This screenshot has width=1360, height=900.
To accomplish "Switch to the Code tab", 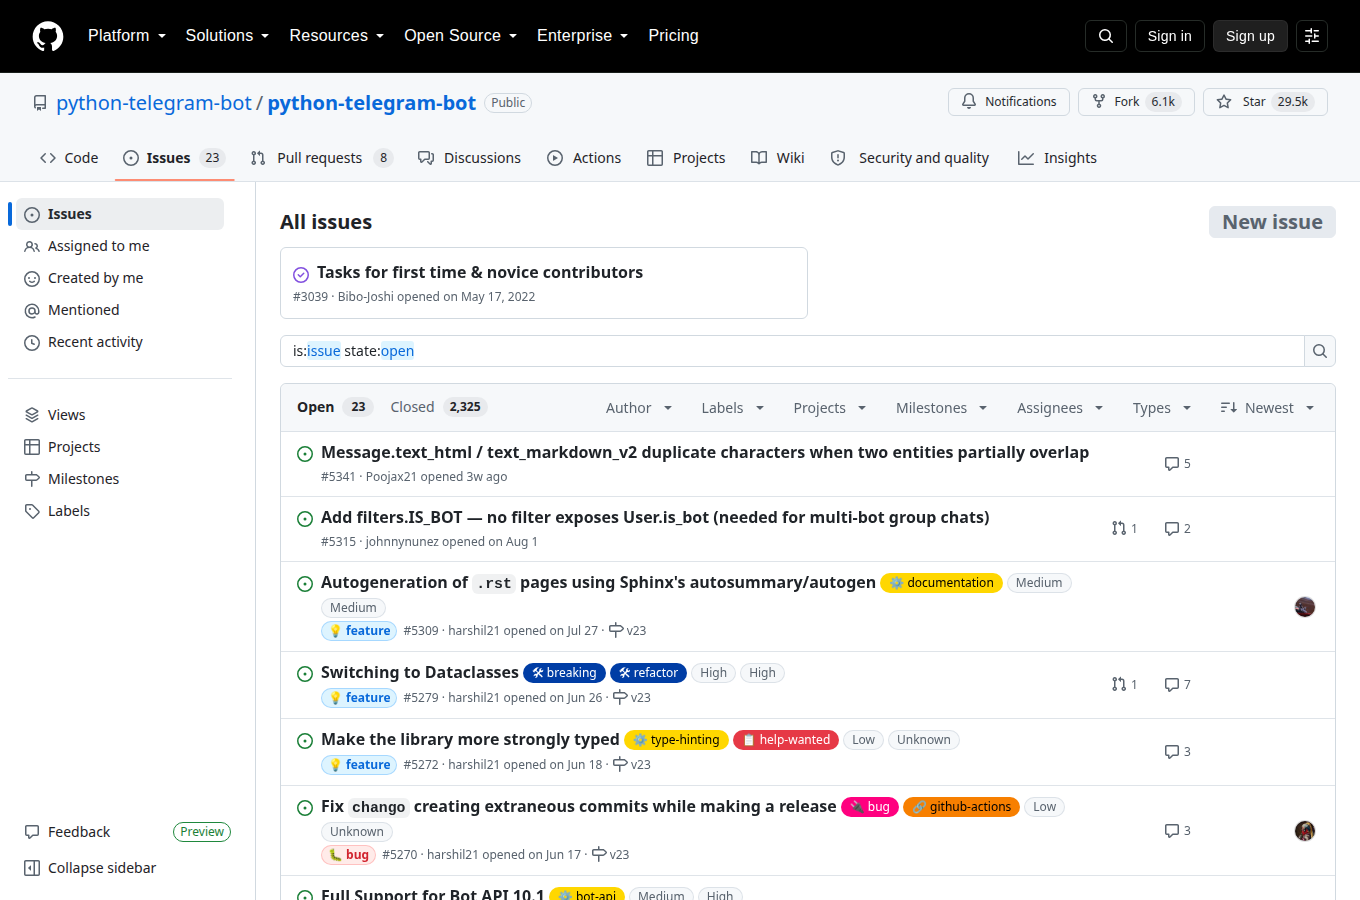I will (69, 158).
